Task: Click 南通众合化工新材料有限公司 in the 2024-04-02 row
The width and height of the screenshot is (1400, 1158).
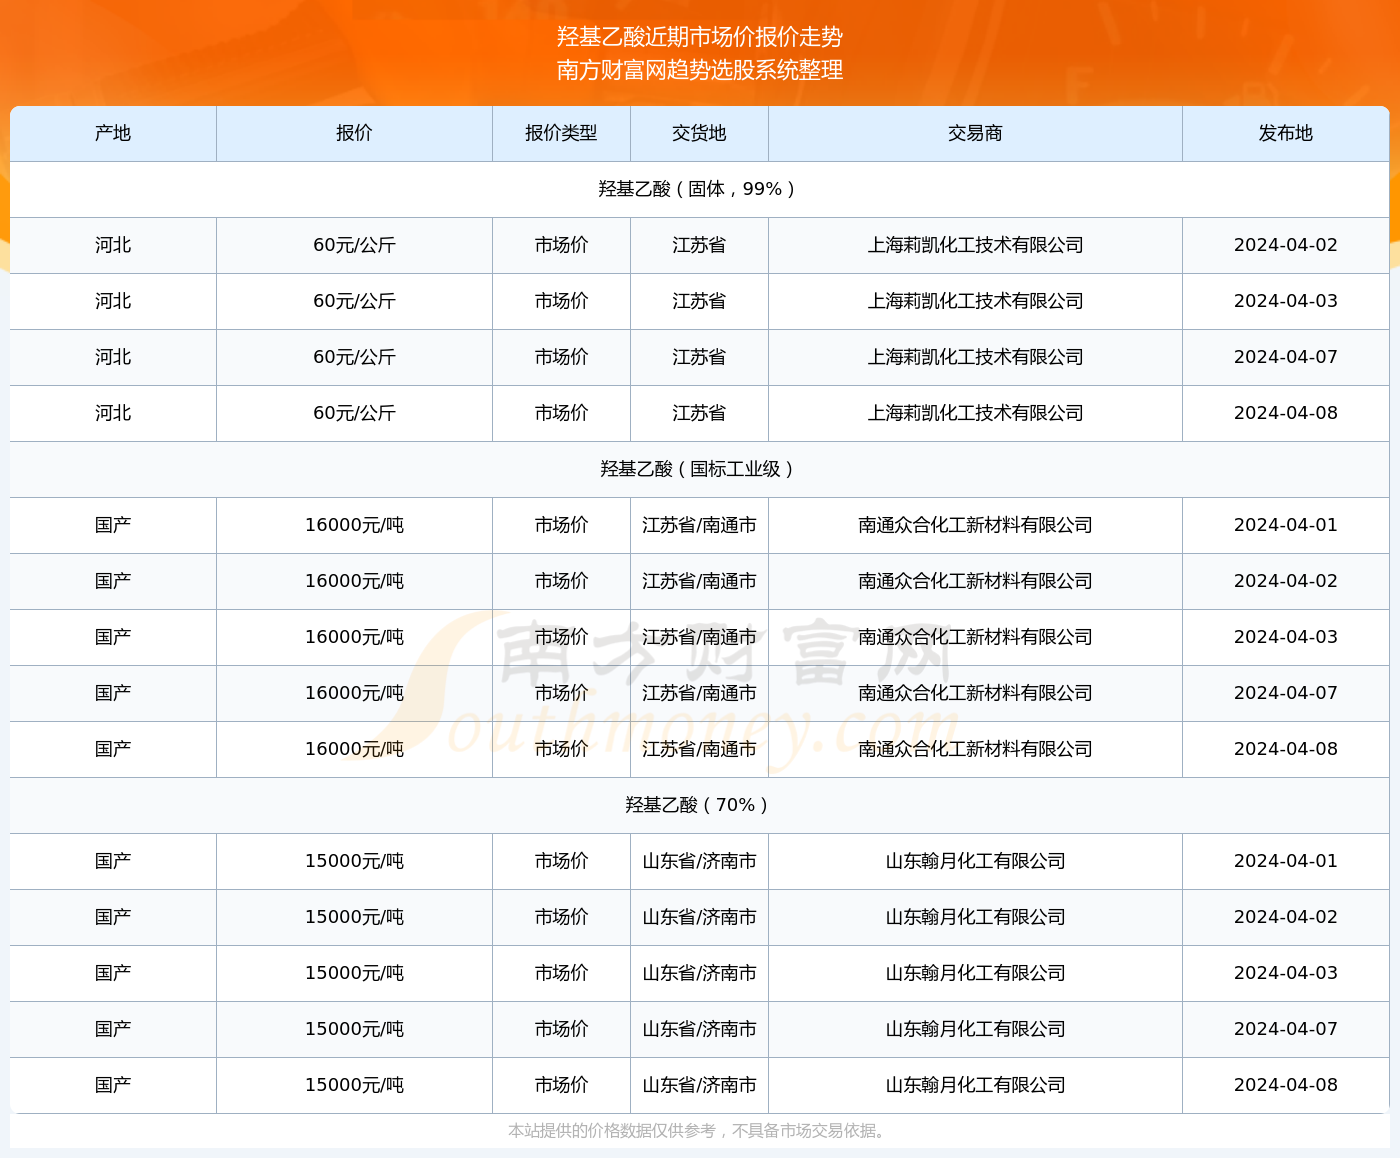Action: click(975, 581)
